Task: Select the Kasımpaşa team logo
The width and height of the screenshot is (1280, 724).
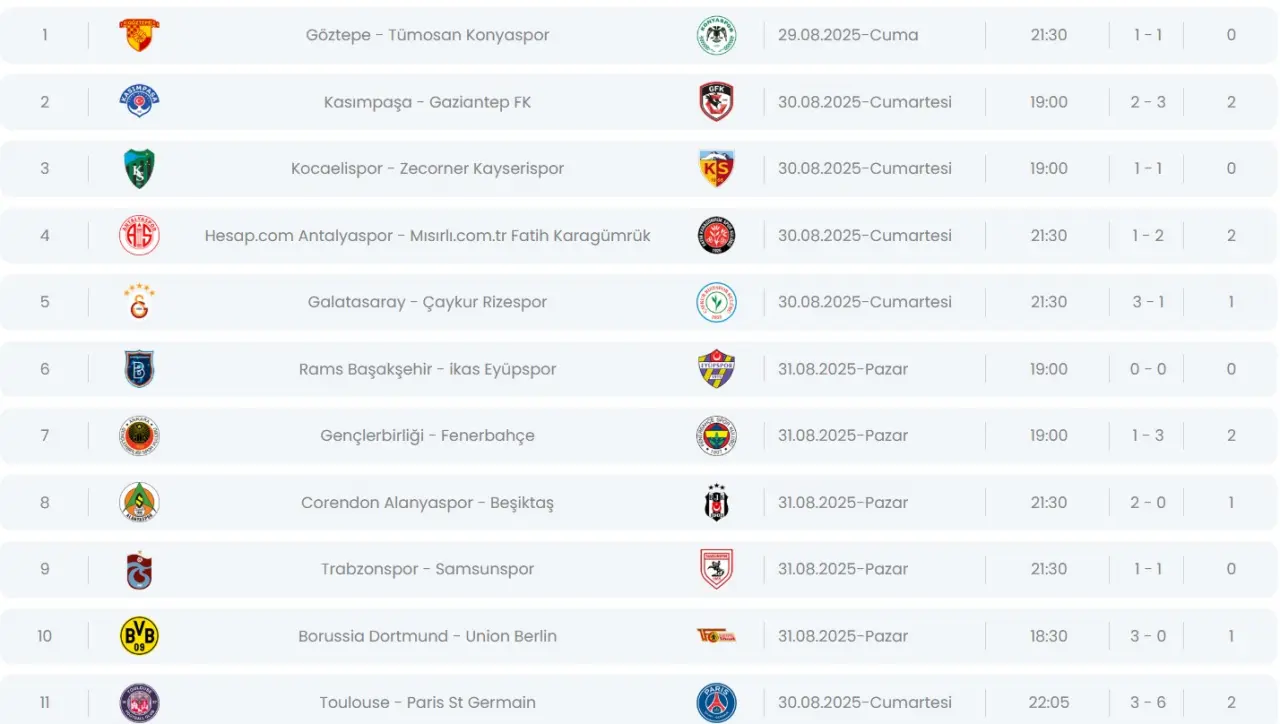Action: pyautogui.click(x=139, y=102)
